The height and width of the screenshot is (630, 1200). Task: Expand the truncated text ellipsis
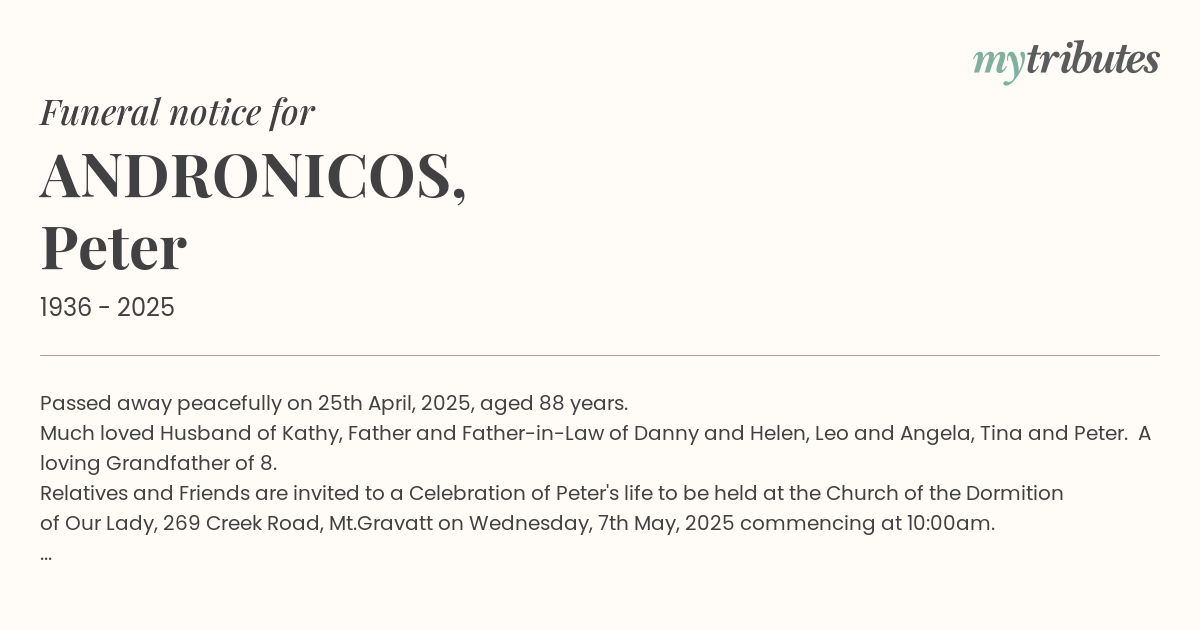[46, 557]
